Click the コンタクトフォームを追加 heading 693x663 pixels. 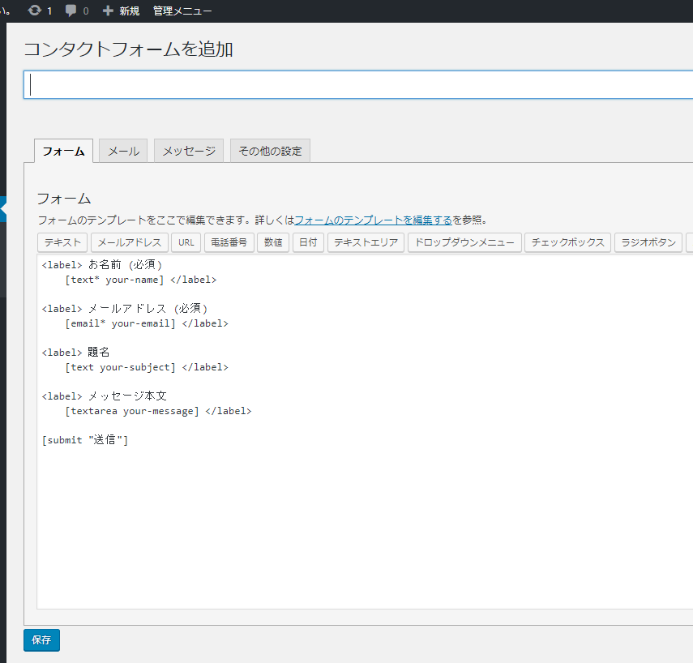click(128, 49)
